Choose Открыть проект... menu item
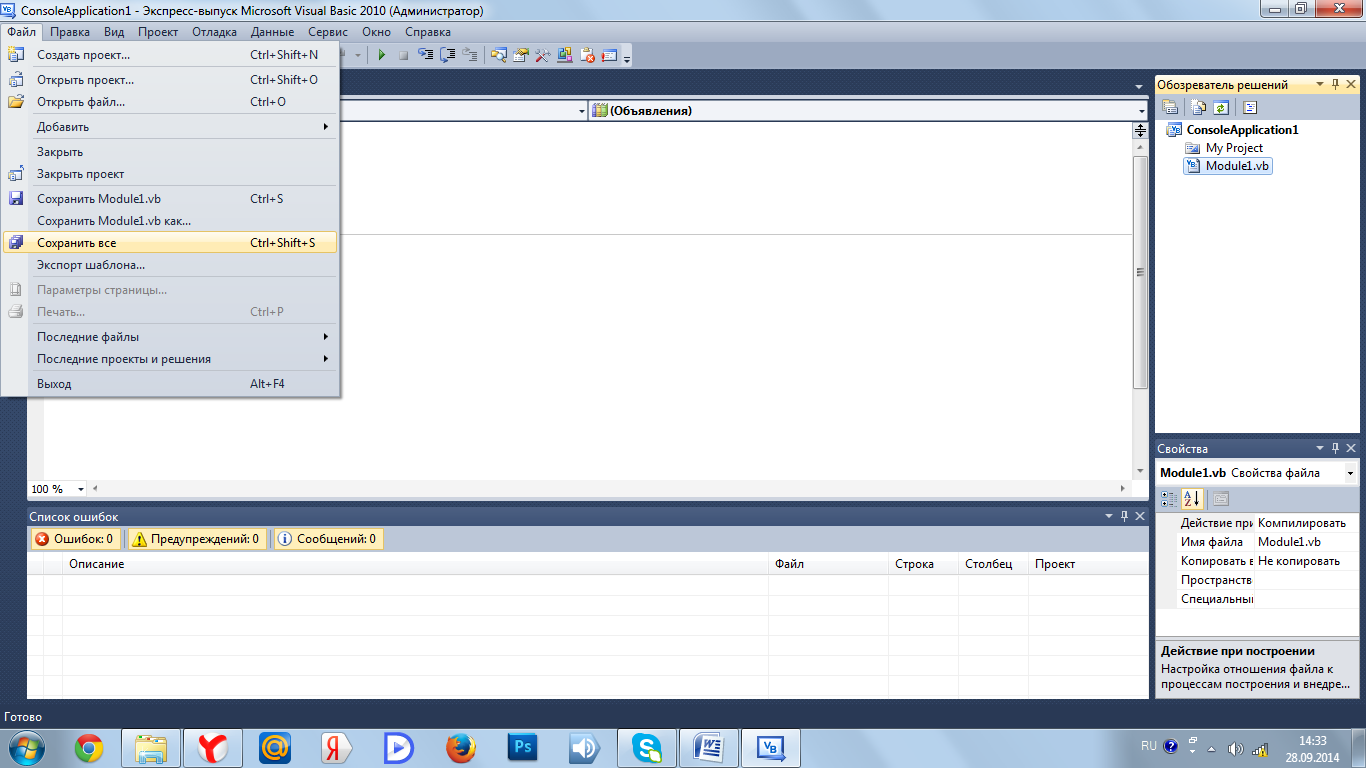The width and height of the screenshot is (1366, 768). pos(170,80)
